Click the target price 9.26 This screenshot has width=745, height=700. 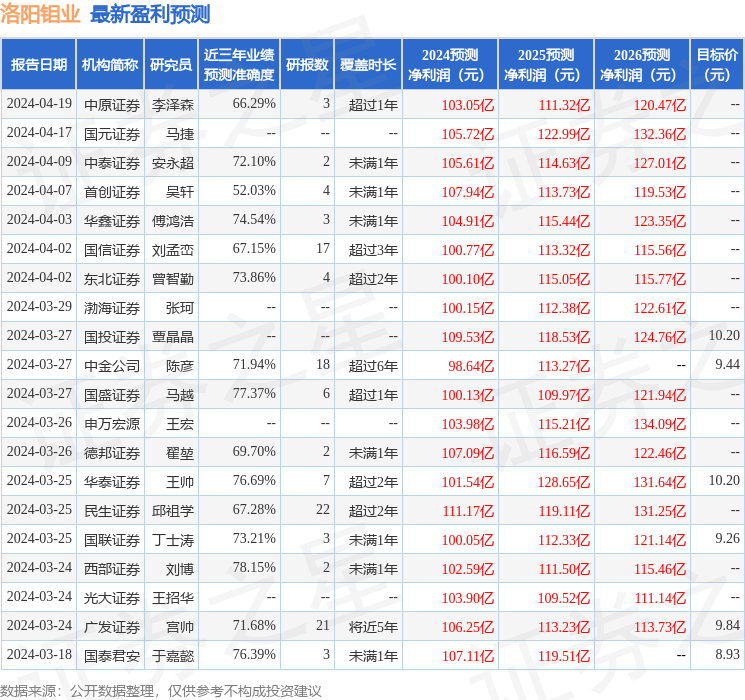[x=727, y=538]
